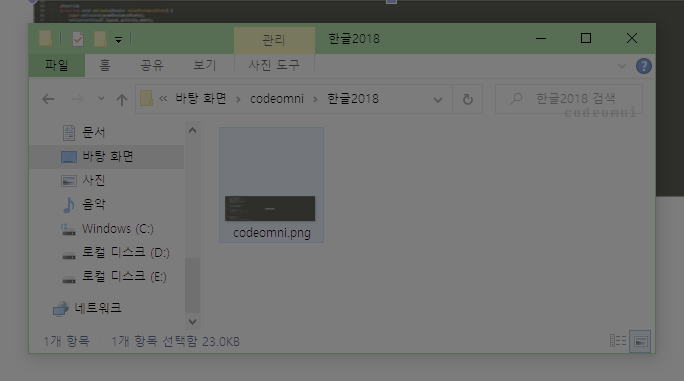Click codeomni in the address path
The width and height of the screenshot is (684, 381).
(x=277, y=99)
